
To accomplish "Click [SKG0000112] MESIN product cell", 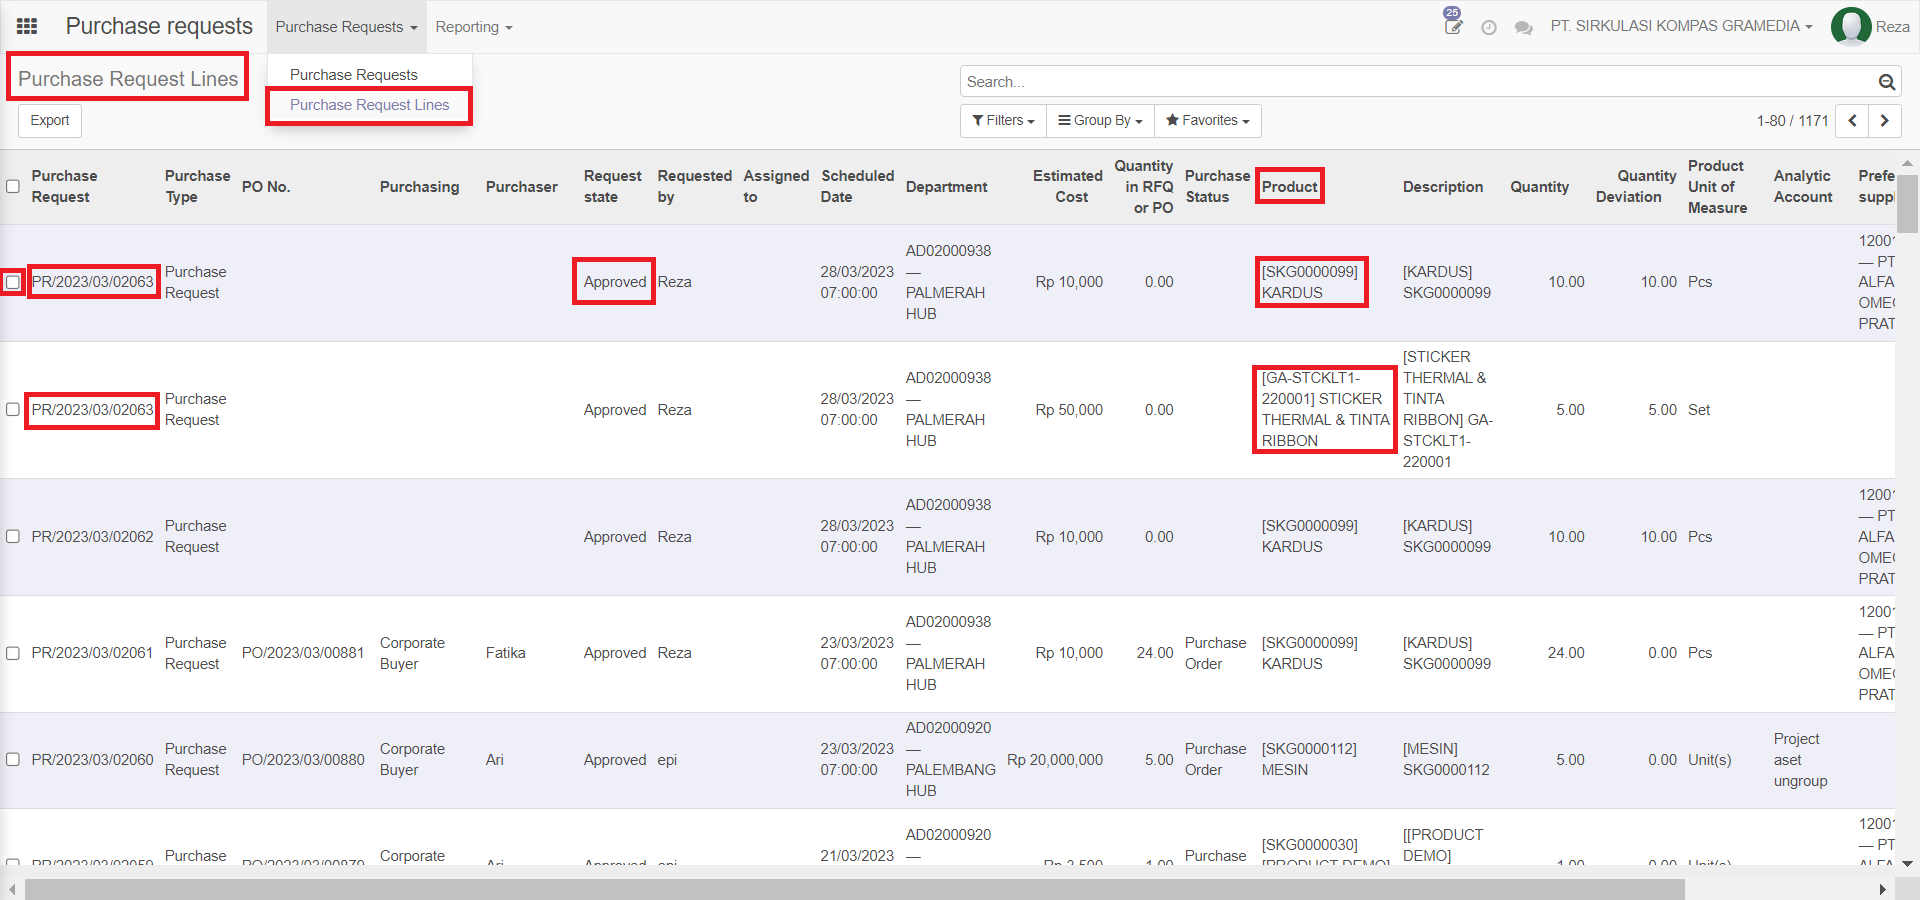I will point(1309,759).
